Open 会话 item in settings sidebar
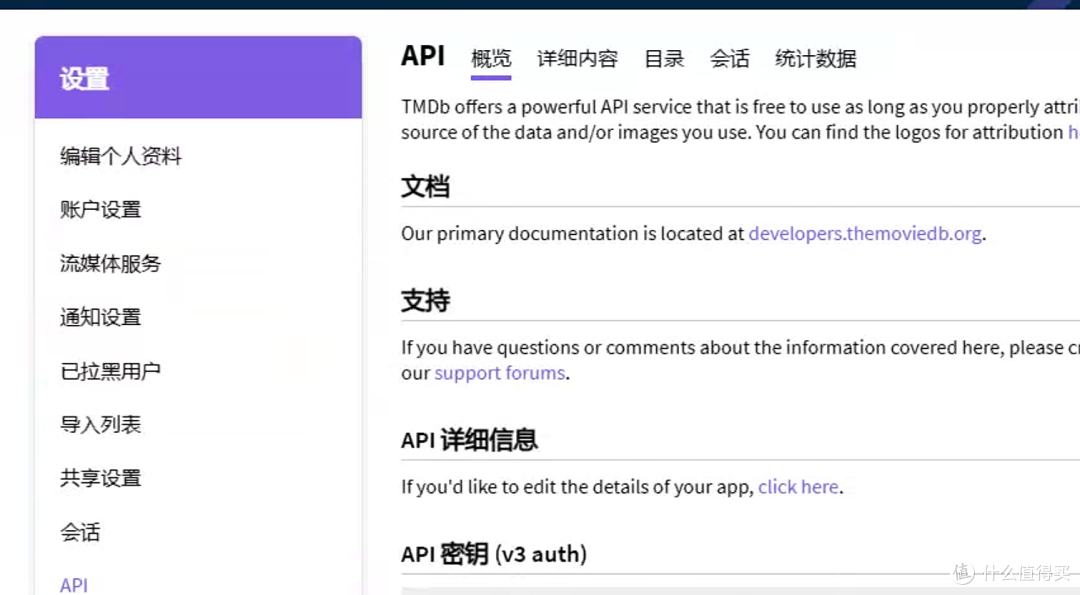 tap(80, 532)
